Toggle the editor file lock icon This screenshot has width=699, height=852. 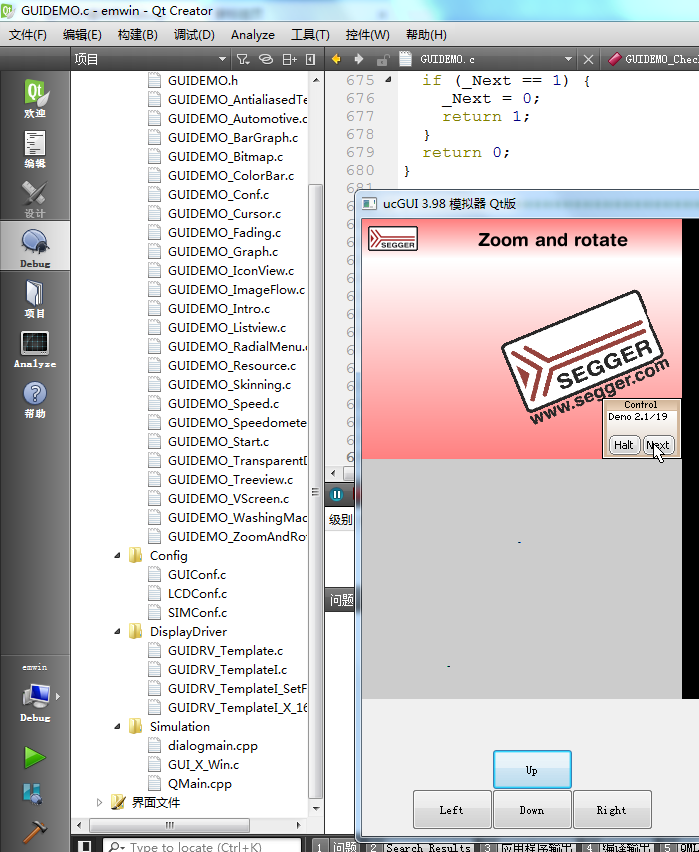click(x=381, y=59)
